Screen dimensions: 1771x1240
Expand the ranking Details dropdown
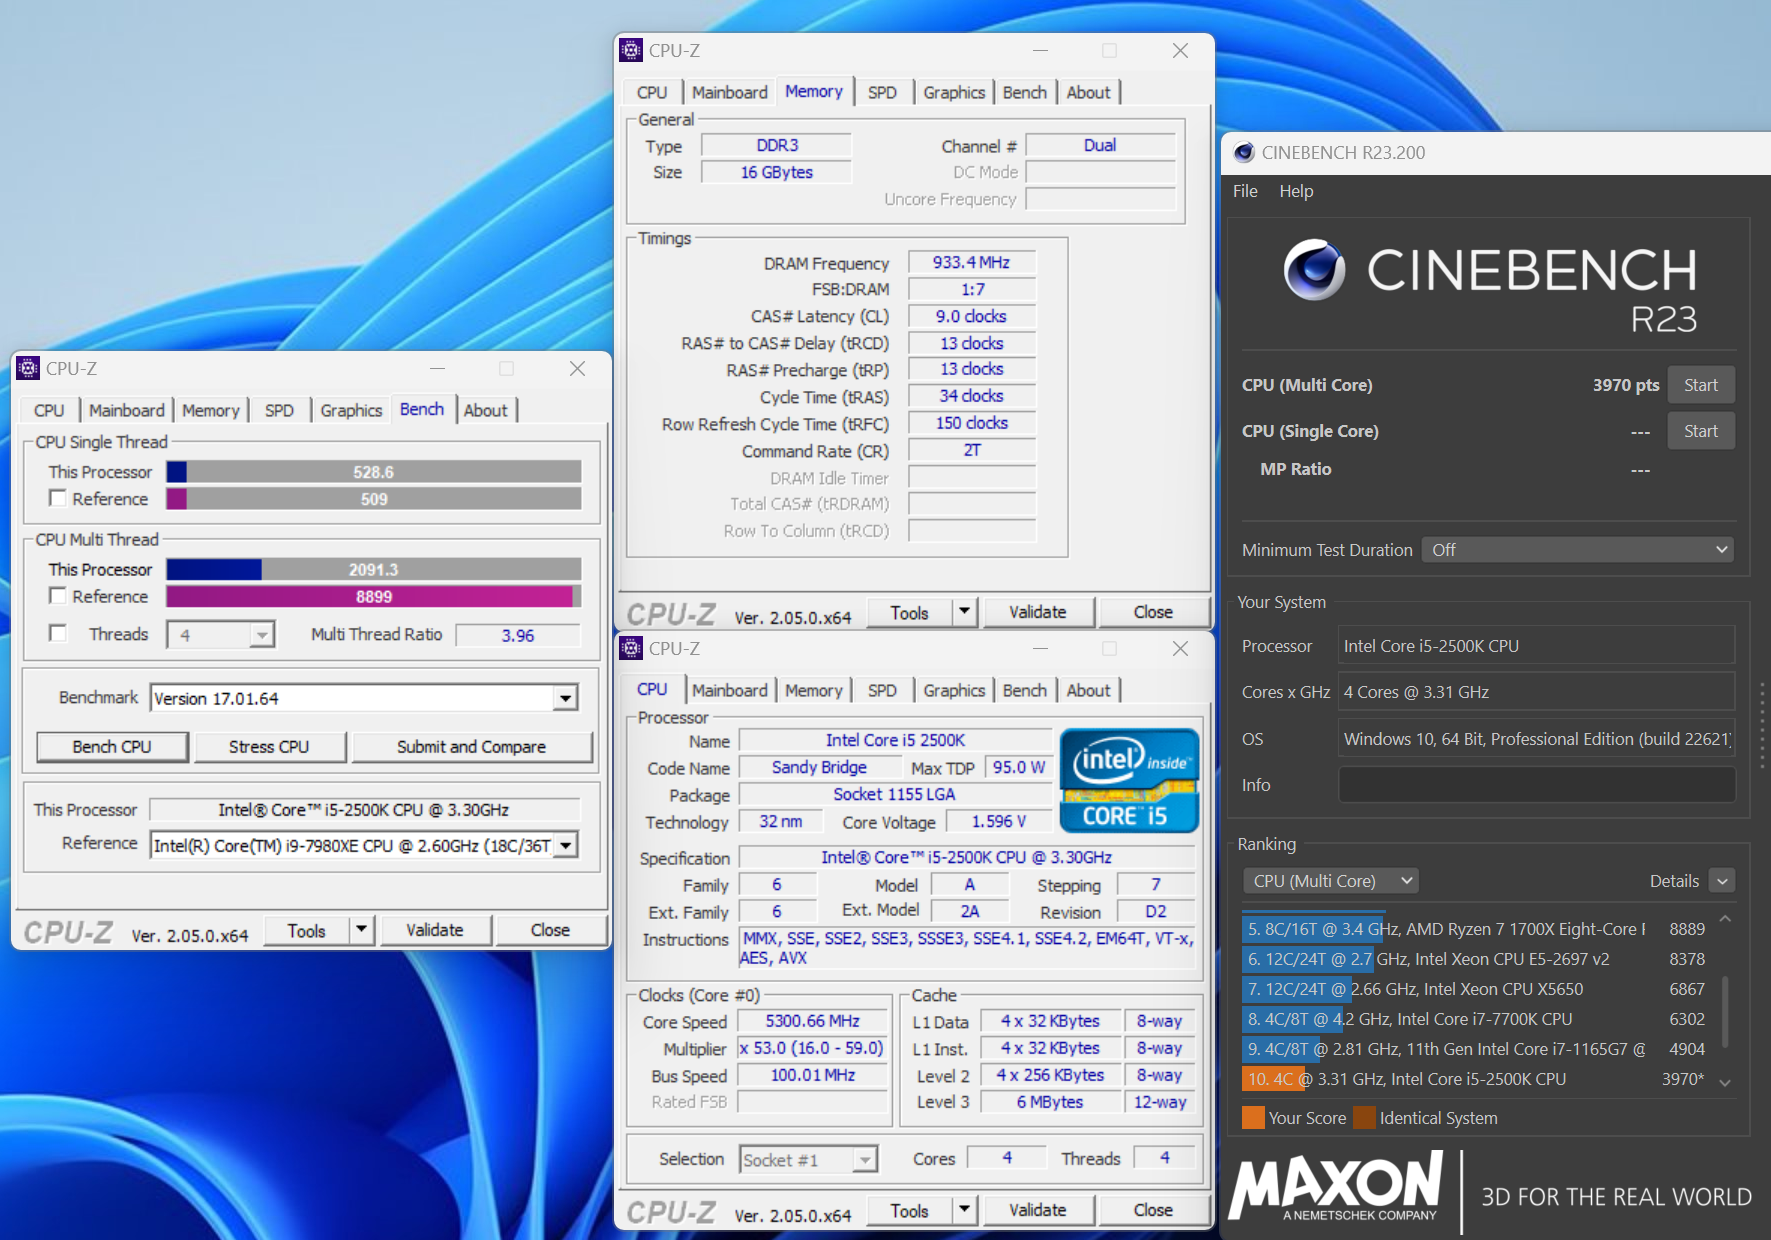tap(1721, 881)
